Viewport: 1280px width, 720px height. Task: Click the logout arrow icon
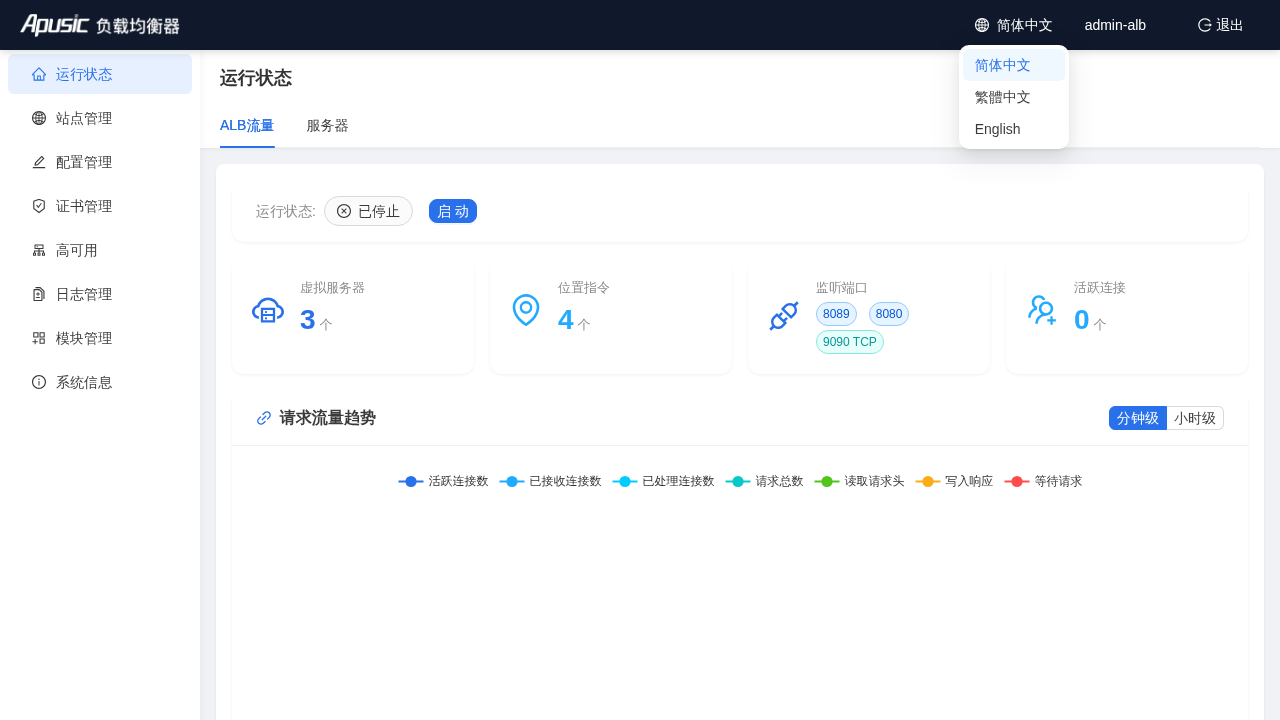point(1205,25)
